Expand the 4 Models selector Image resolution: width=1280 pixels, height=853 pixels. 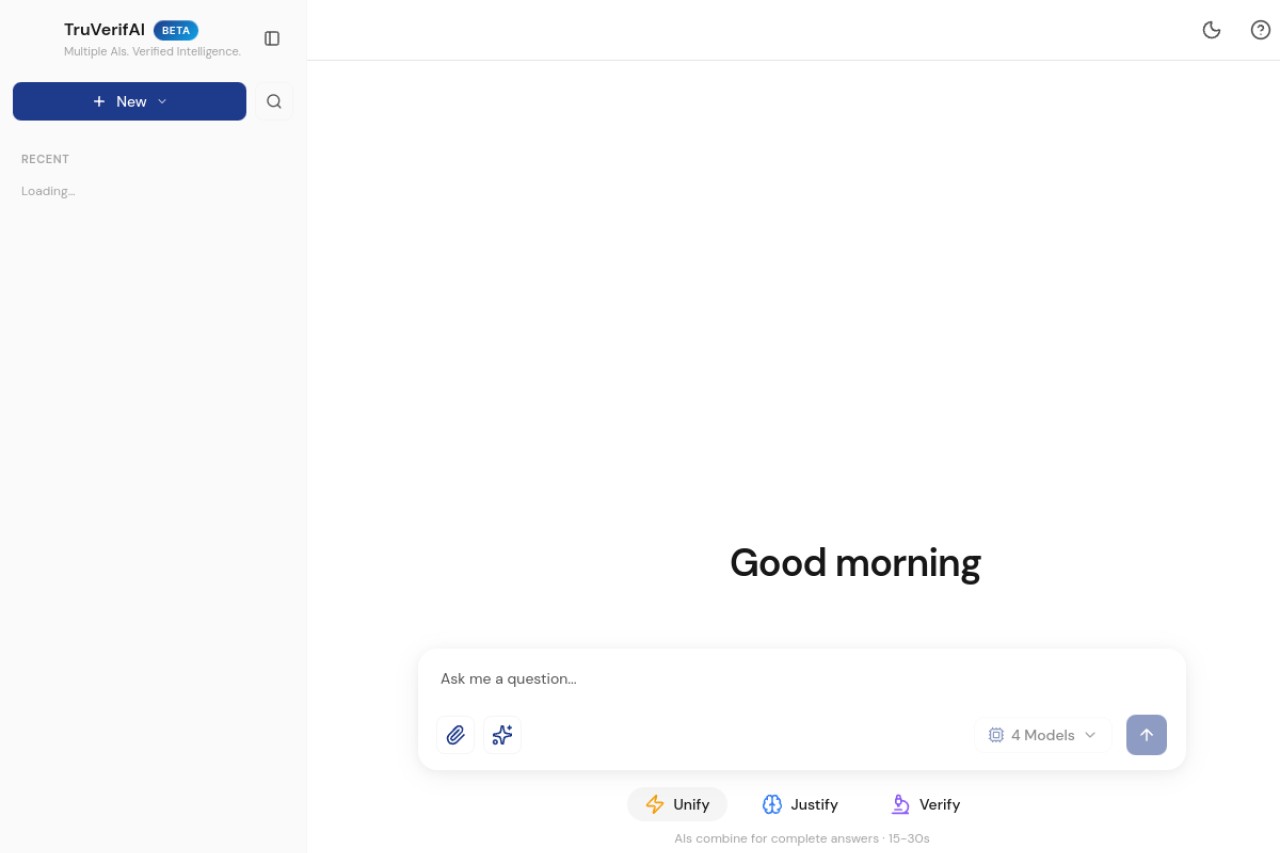coord(1042,735)
